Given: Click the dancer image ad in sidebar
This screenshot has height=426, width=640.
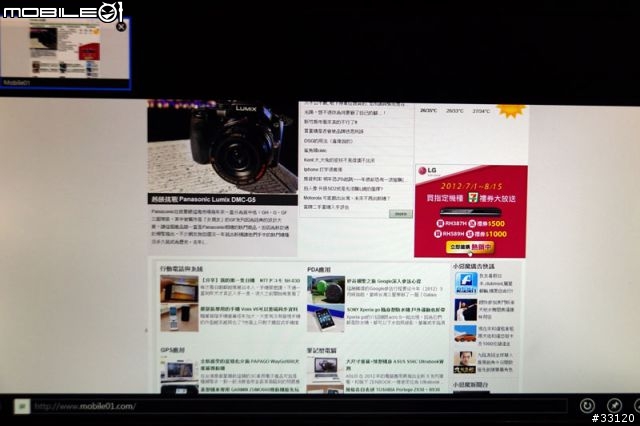Looking at the screenshot, I should [465, 310].
